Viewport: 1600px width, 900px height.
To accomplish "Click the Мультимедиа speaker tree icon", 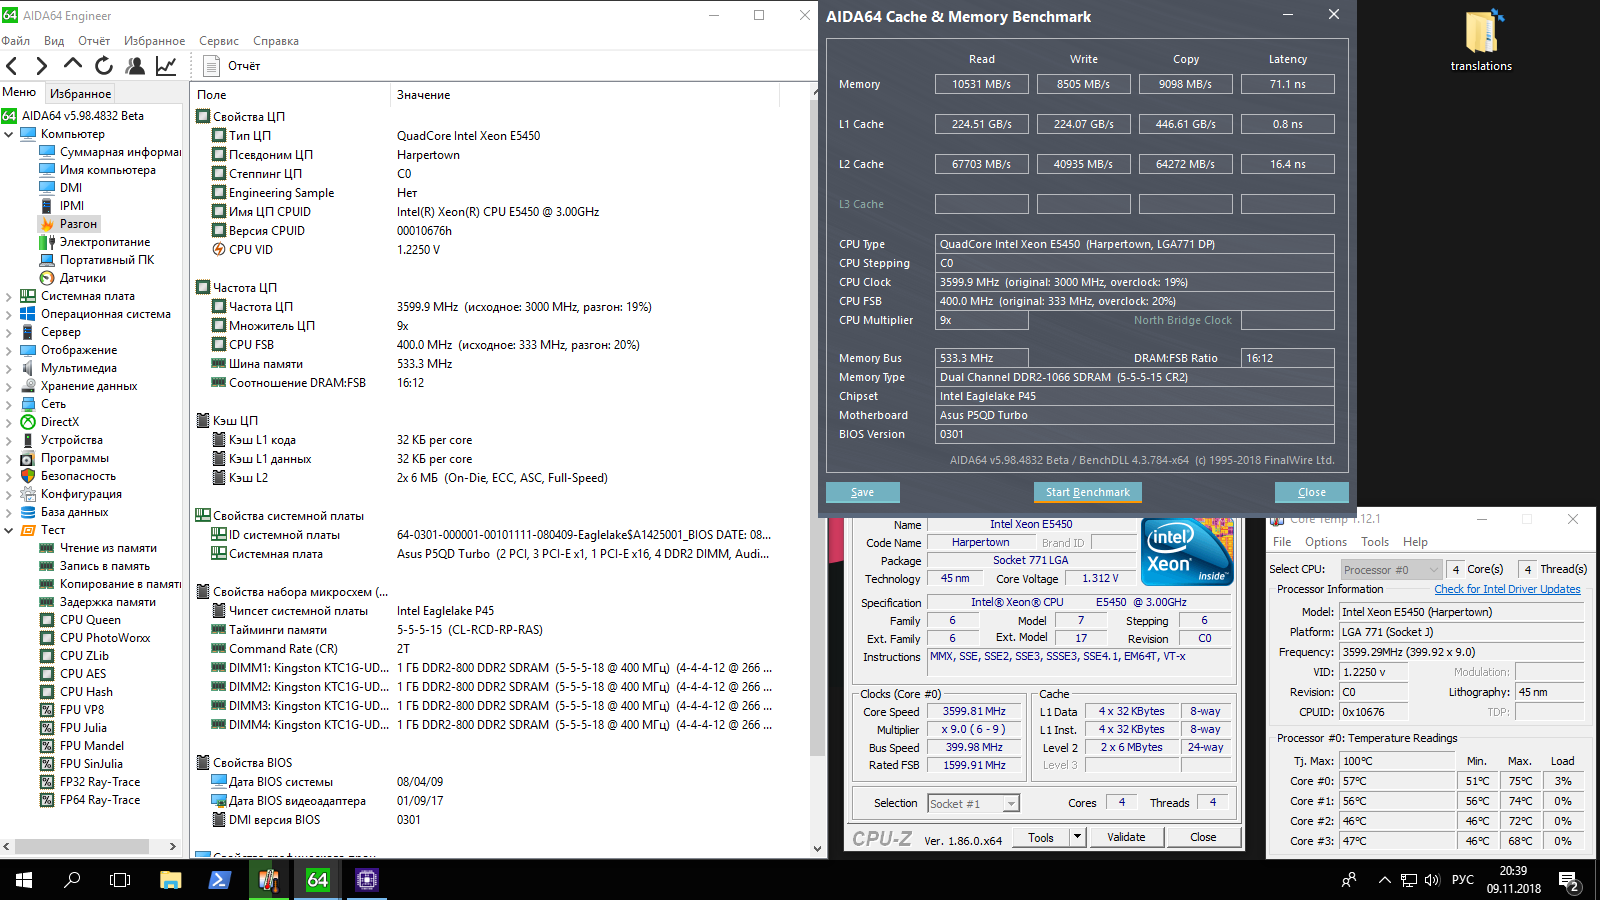I will pyautogui.click(x=28, y=368).
